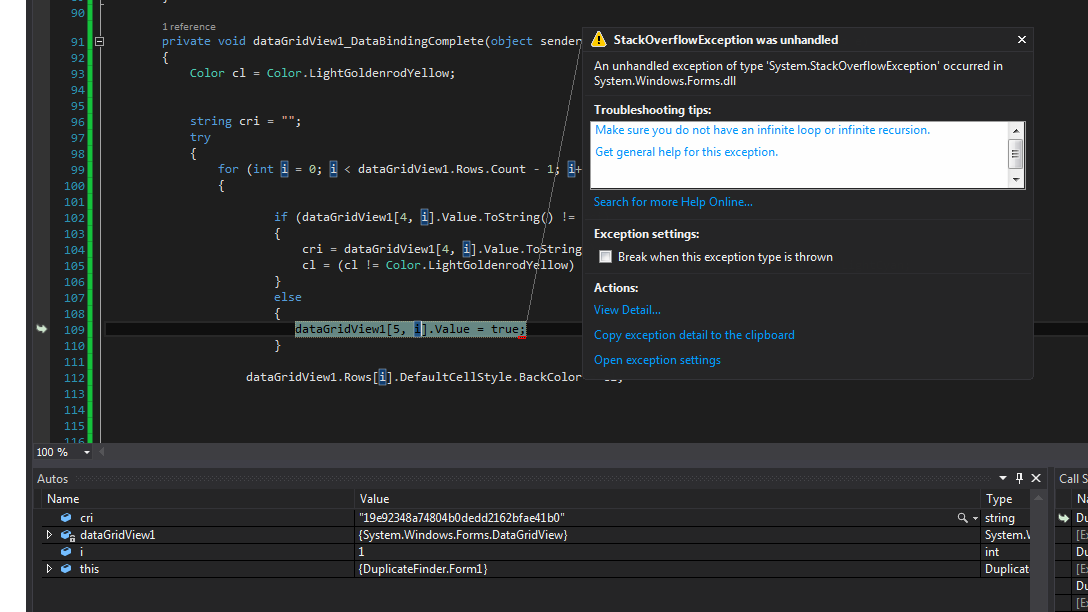The image size is (1088, 612).
Task: Open the editor zoom level dropdown
Action: click(x=86, y=453)
